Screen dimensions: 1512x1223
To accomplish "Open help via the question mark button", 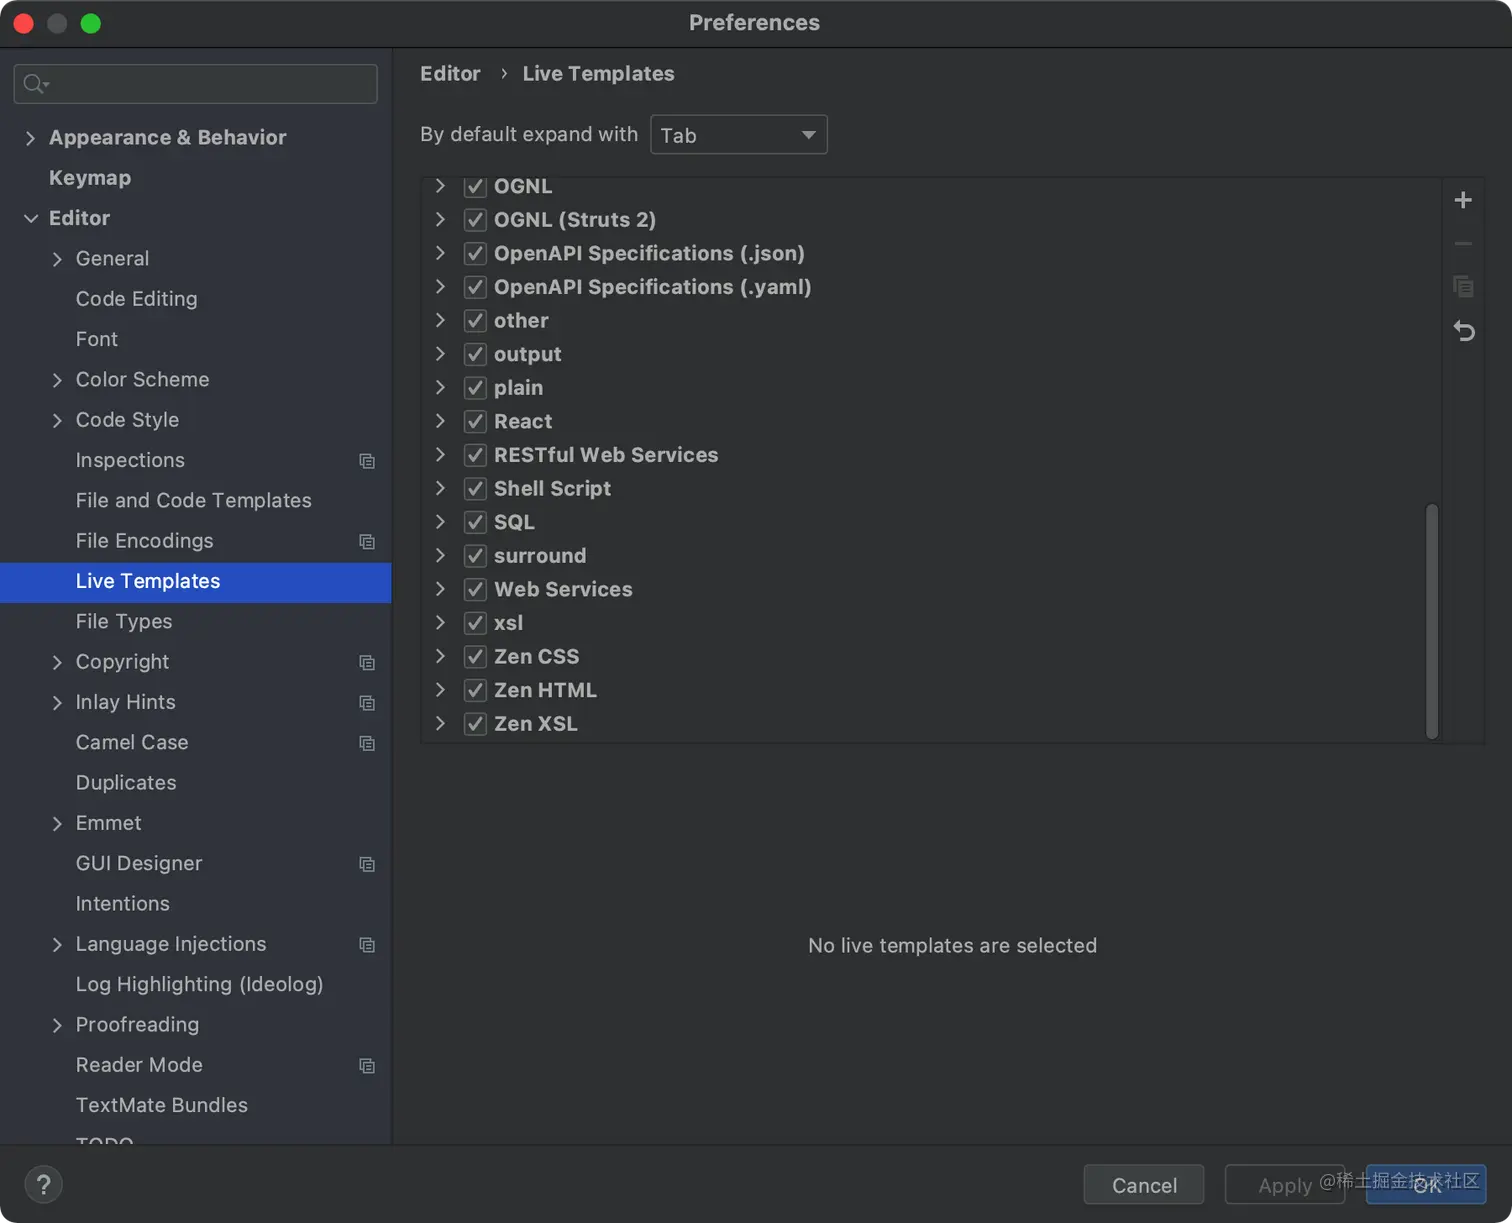I will tap(43, 1184).
